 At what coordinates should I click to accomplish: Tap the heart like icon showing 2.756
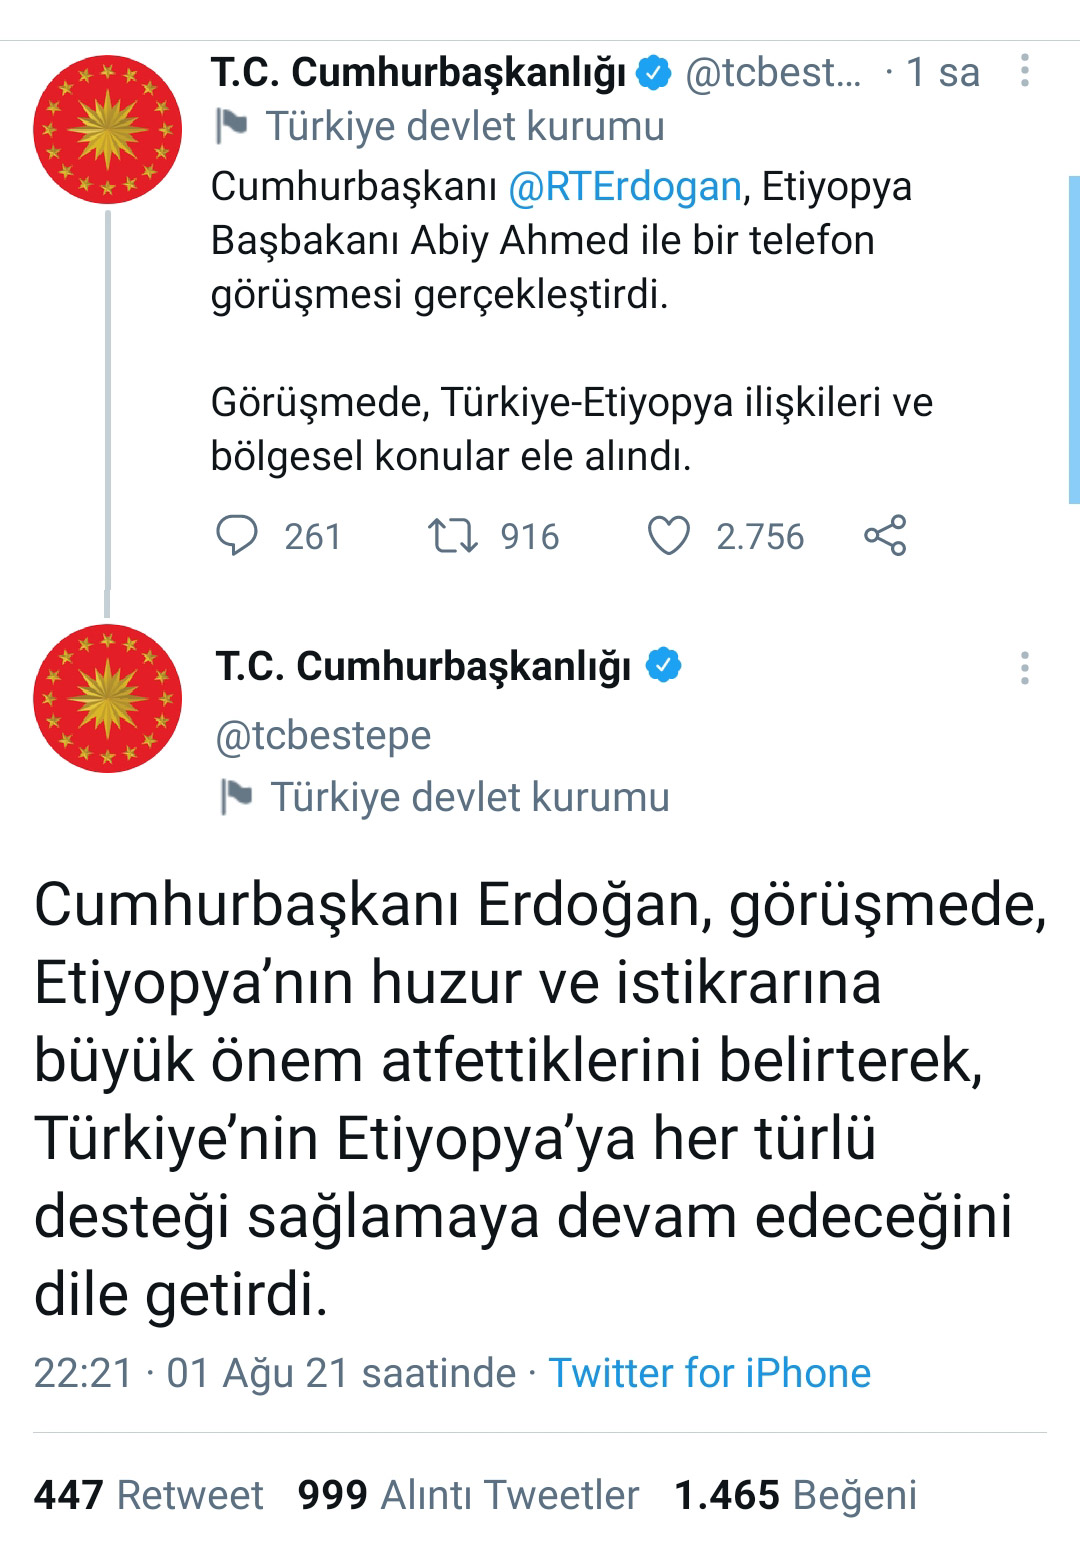click(x=669, y=536)
